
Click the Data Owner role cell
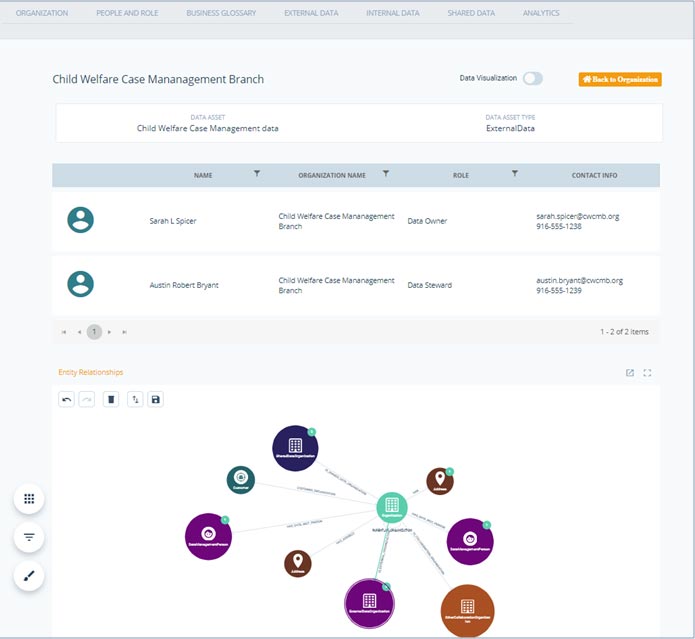click(427, 221)
